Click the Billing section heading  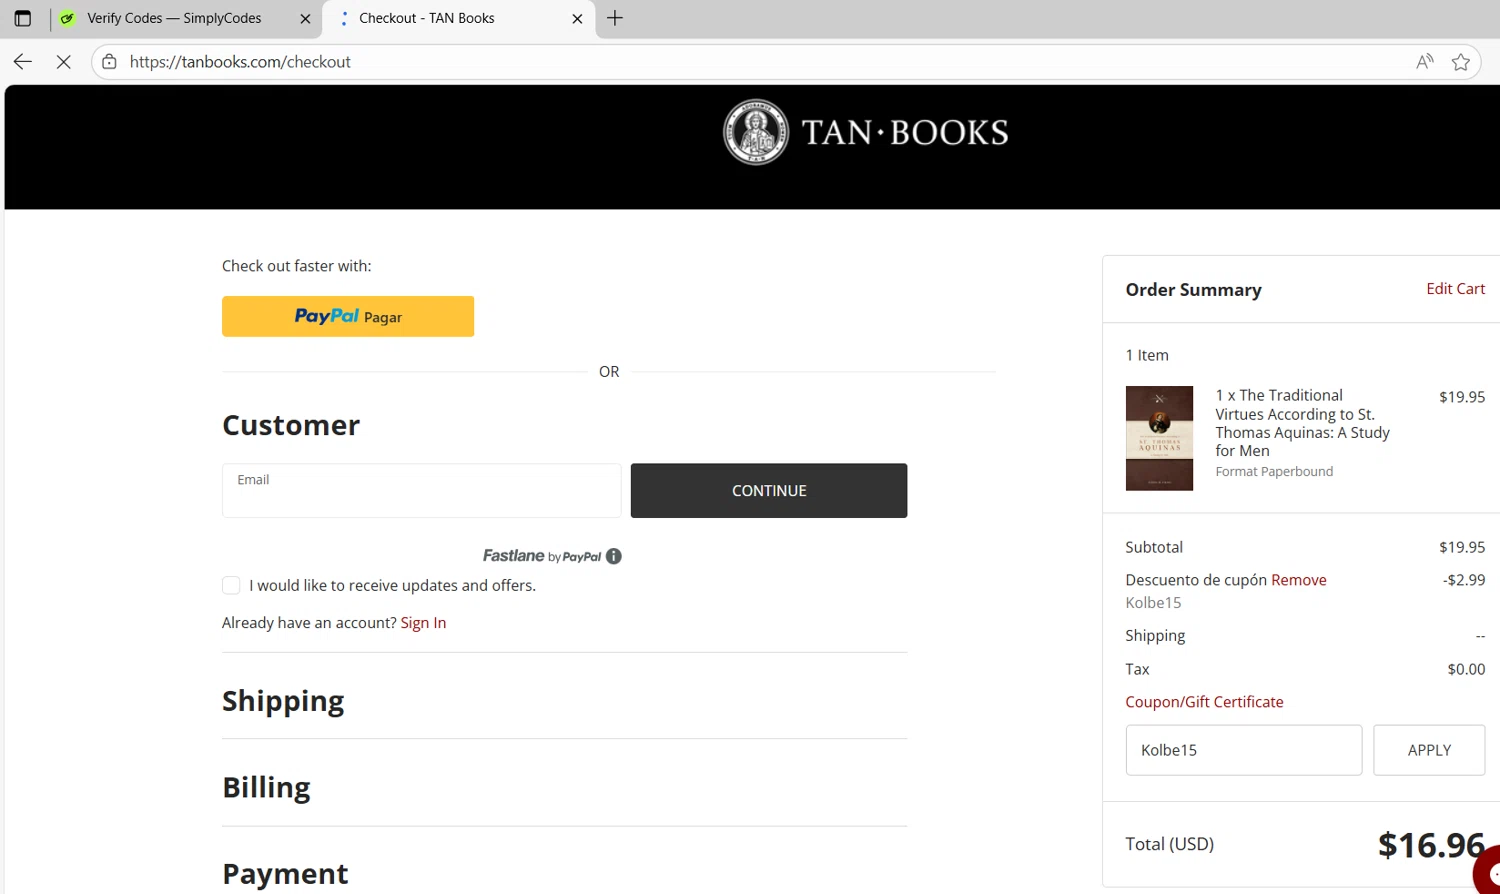coord(266,788)
